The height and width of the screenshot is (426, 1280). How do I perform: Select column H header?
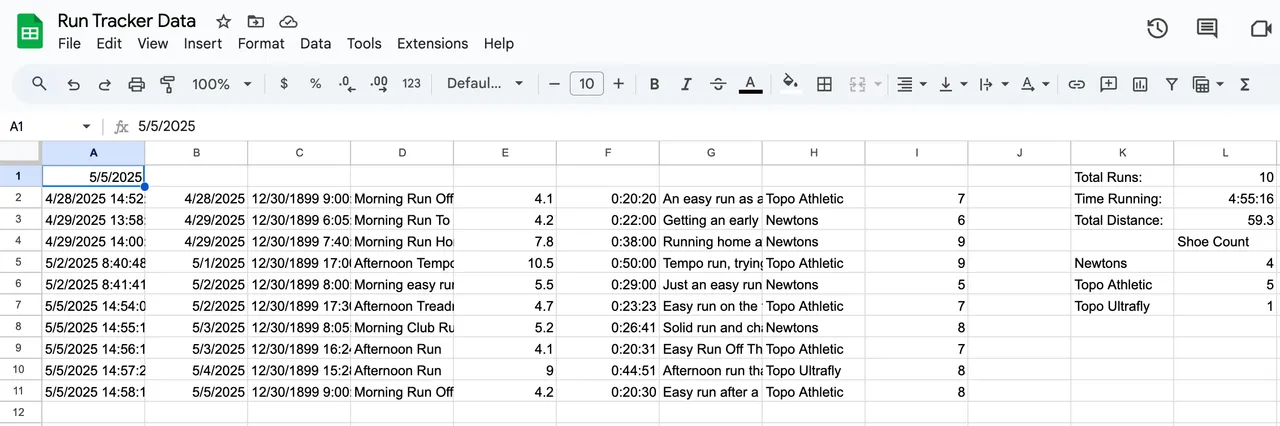coord(813,153)
